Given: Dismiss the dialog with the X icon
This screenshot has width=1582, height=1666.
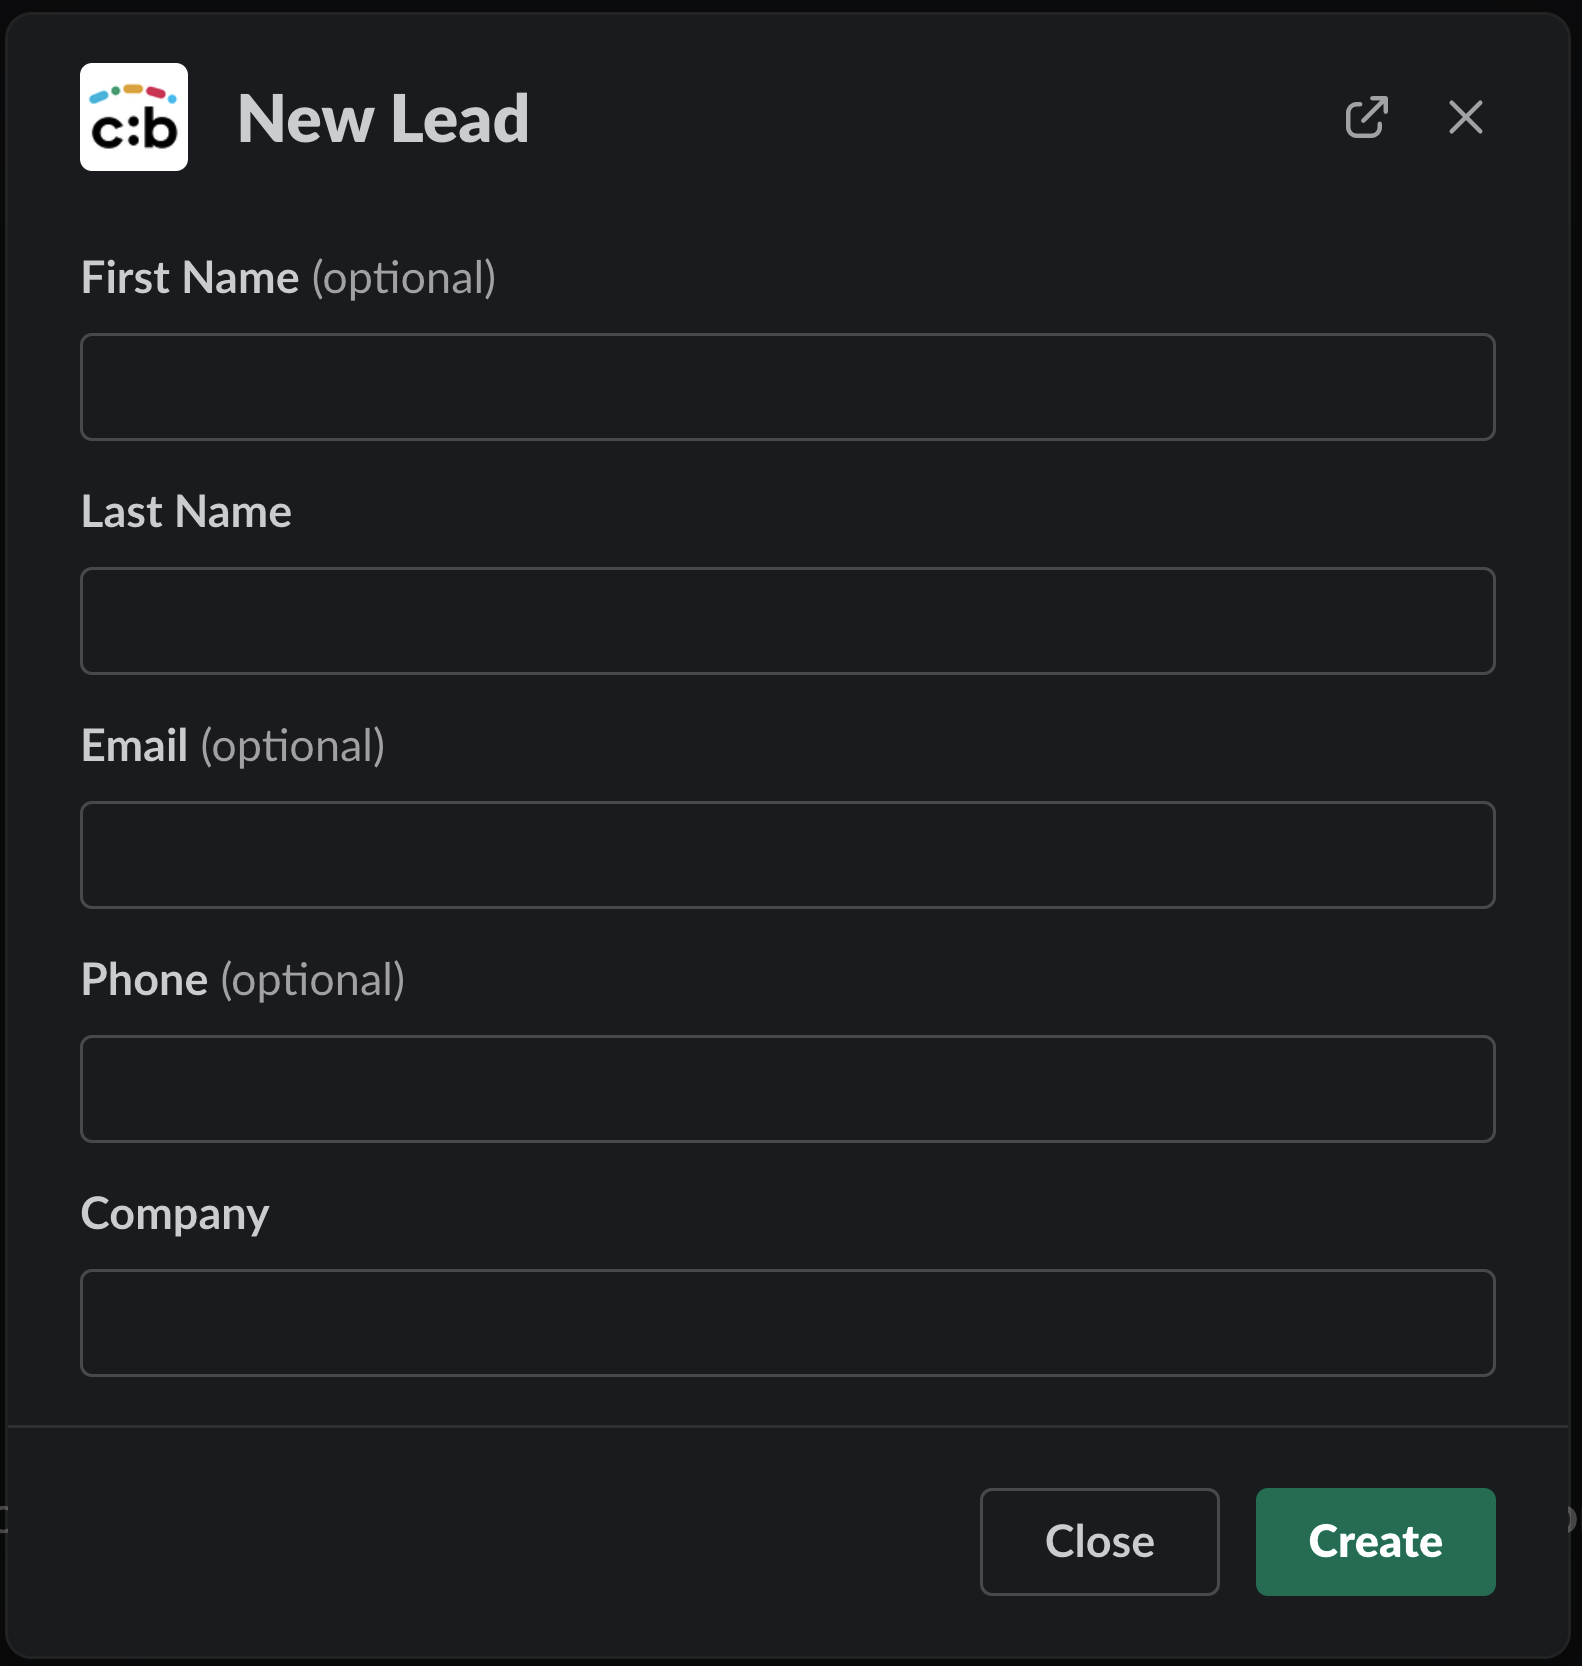Looking at the screenshot, I should pos(1465,117).
